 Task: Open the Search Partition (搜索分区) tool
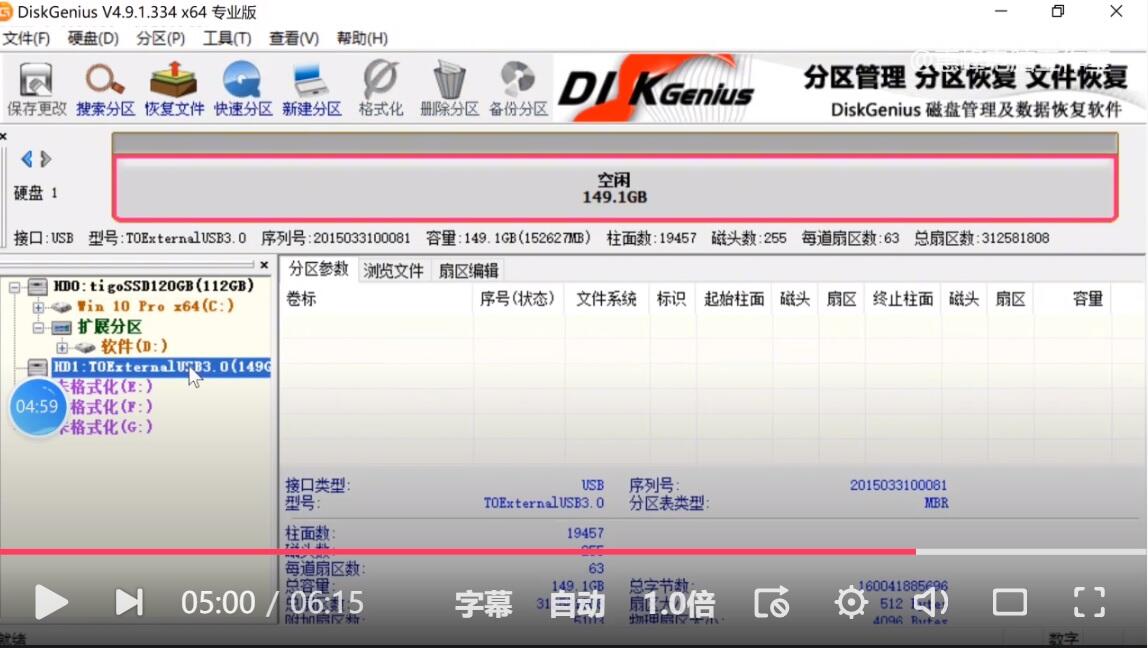tap(105, 89)
